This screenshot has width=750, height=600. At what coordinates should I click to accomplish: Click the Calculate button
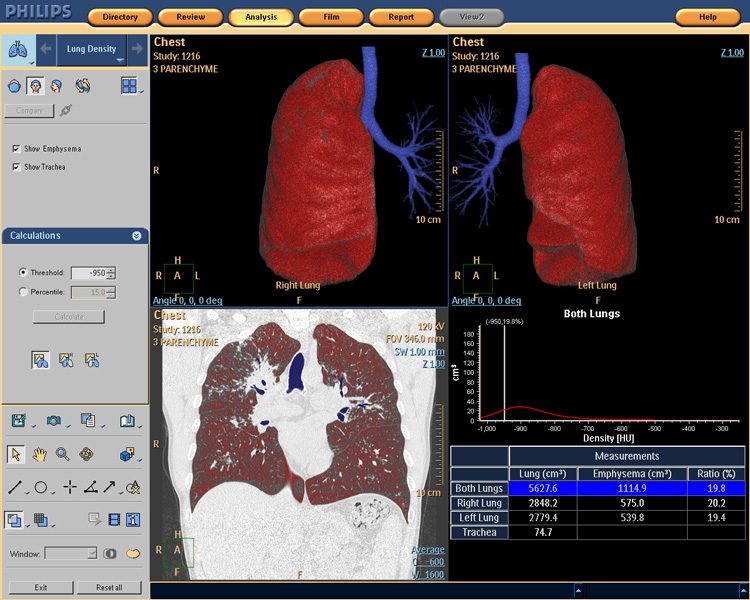(x=69, y=317)
